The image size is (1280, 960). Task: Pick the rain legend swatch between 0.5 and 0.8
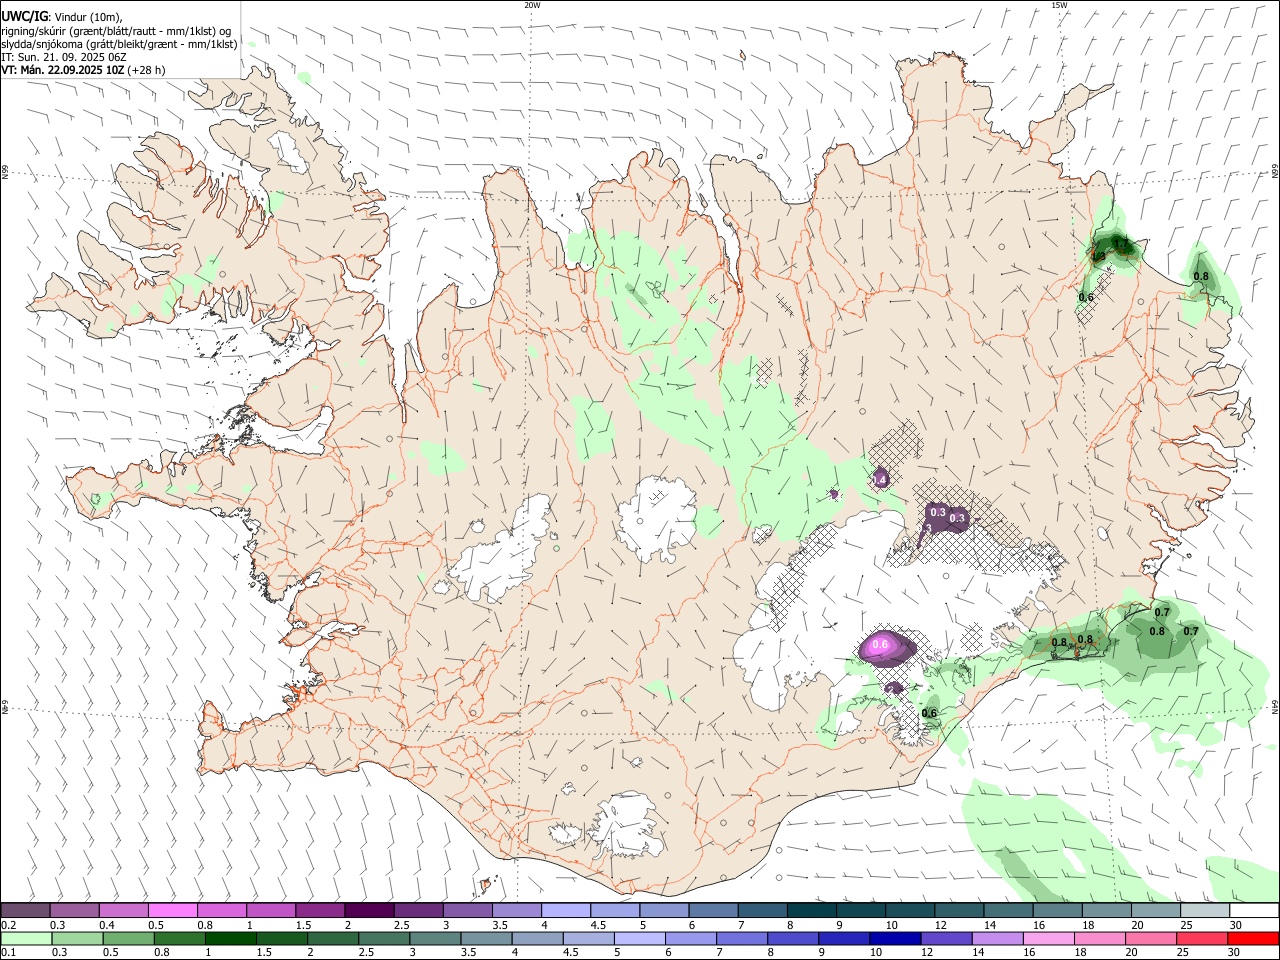point(128,938)
